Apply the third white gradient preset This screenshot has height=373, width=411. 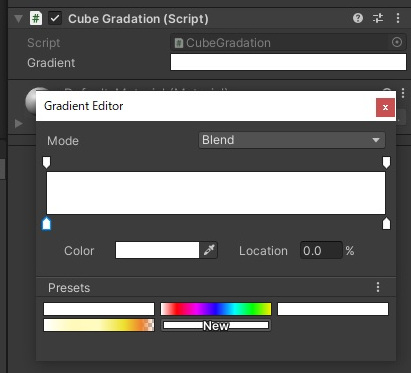point(333,309)
